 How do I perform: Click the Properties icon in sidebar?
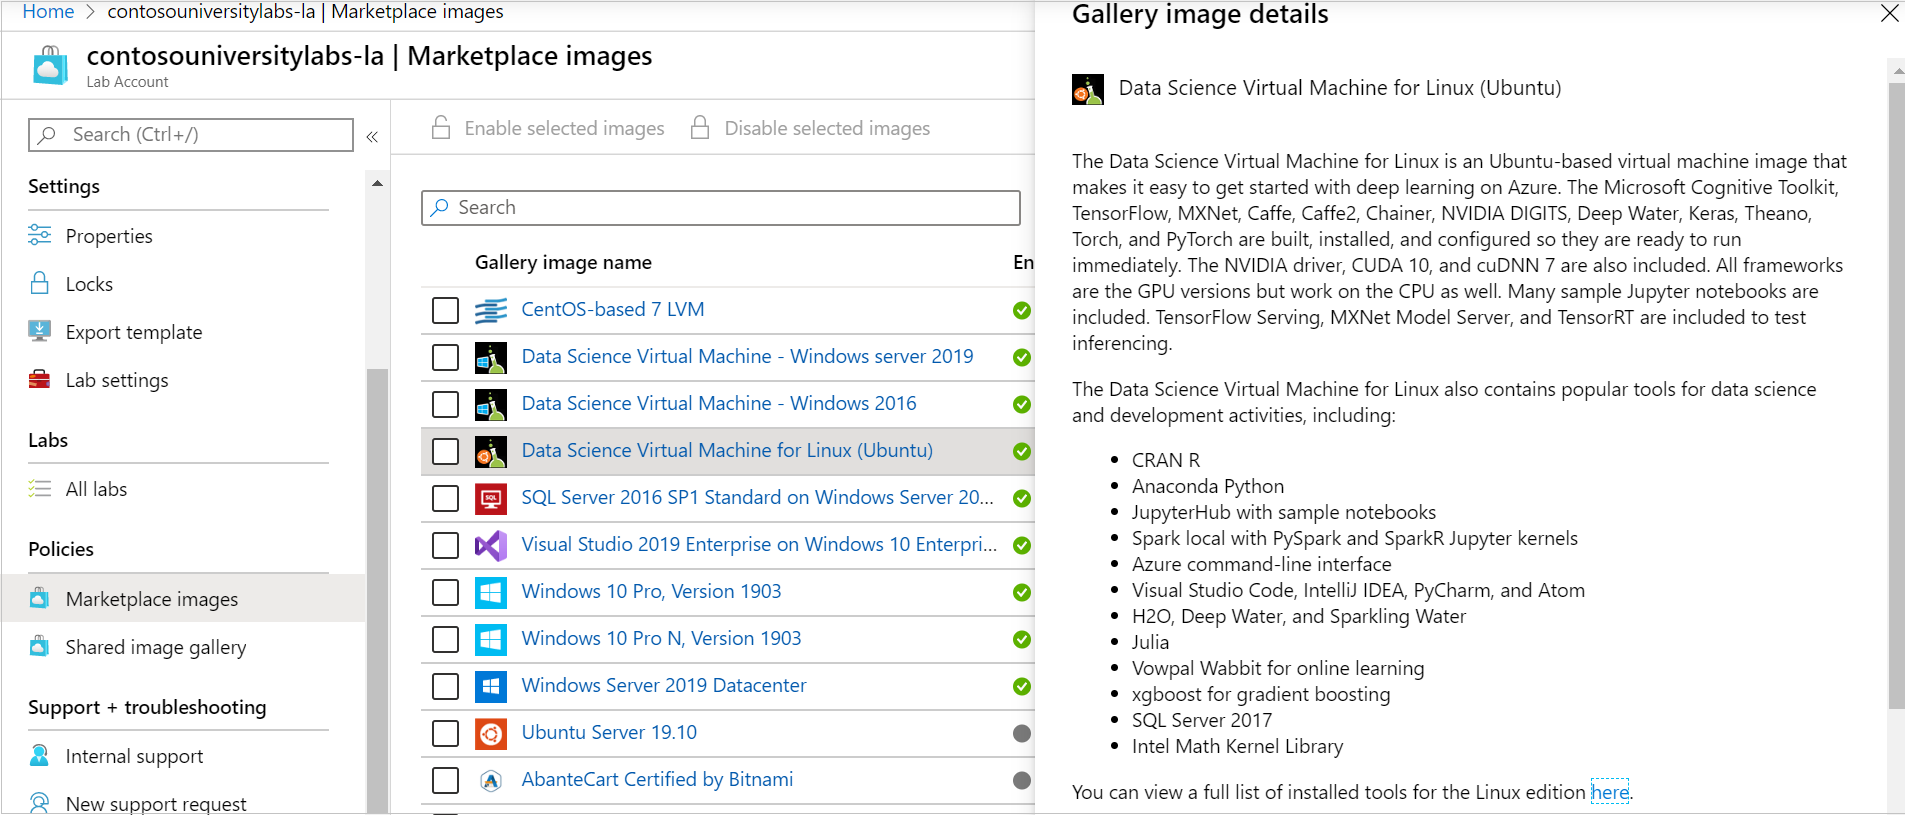click(x=40, y=235)
